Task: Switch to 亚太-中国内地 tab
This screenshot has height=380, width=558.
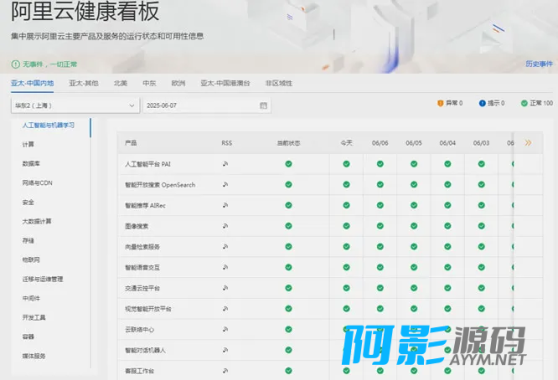Action: point(32,83)
